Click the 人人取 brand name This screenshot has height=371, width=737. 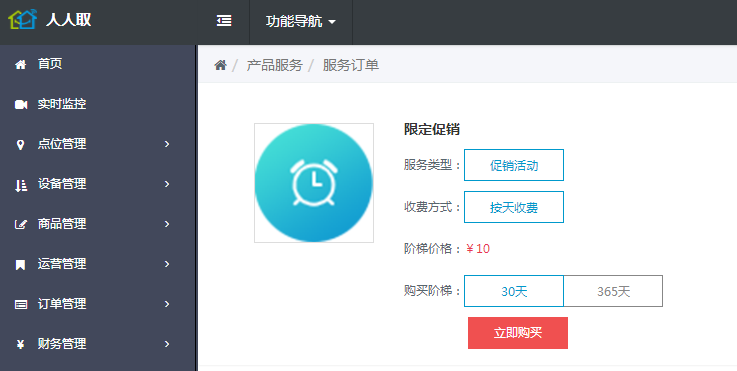69,20
